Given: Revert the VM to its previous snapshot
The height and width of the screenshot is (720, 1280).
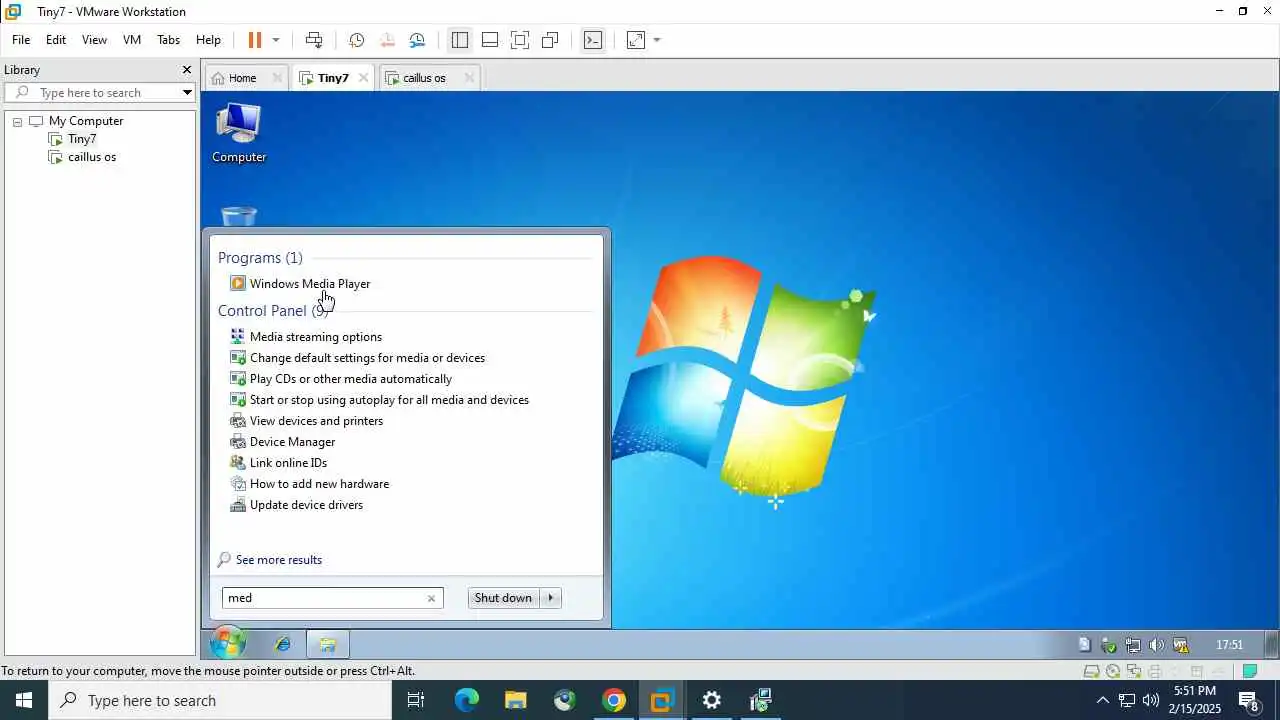Looking at the screenshot, I should pos(387,40).
